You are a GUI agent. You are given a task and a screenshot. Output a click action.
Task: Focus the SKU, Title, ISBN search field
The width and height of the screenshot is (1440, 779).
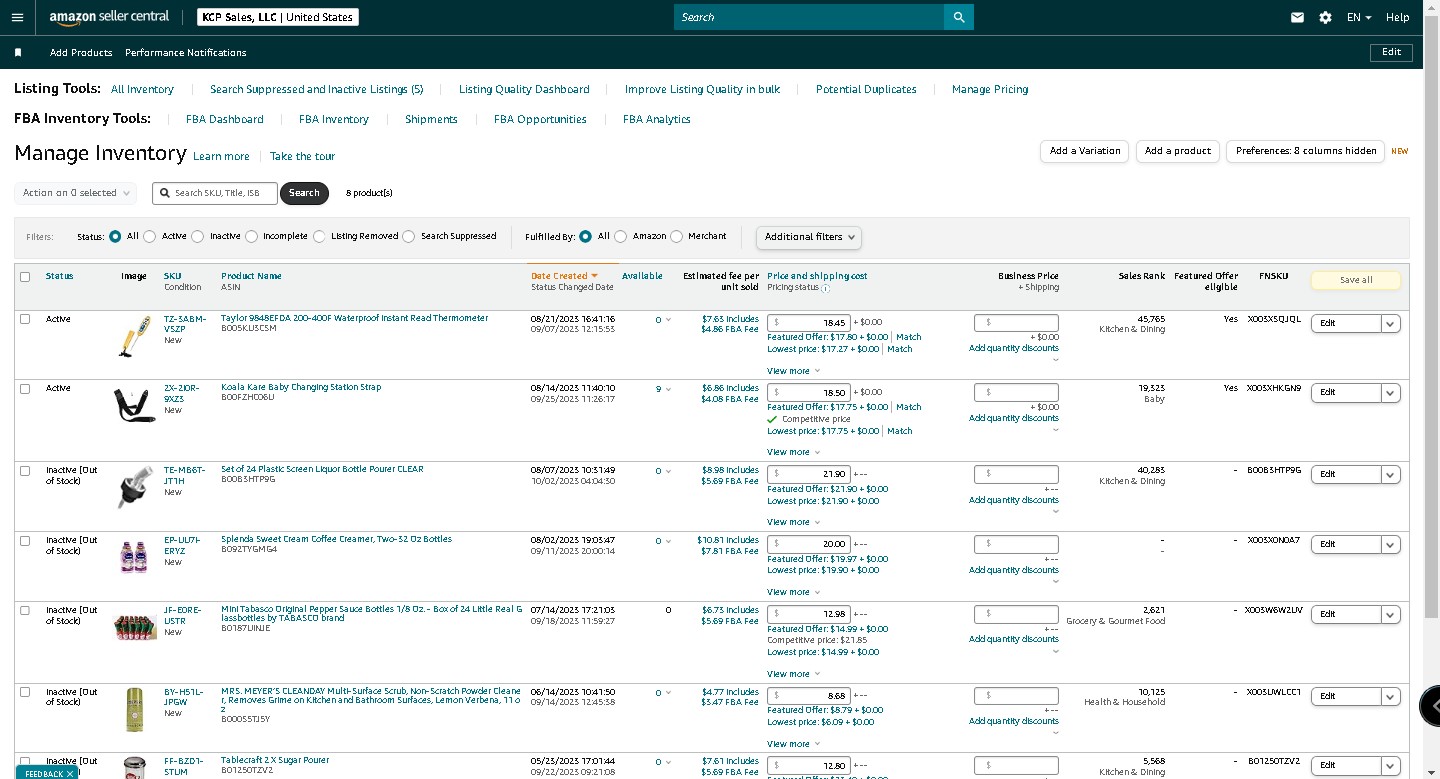point(215,193)
